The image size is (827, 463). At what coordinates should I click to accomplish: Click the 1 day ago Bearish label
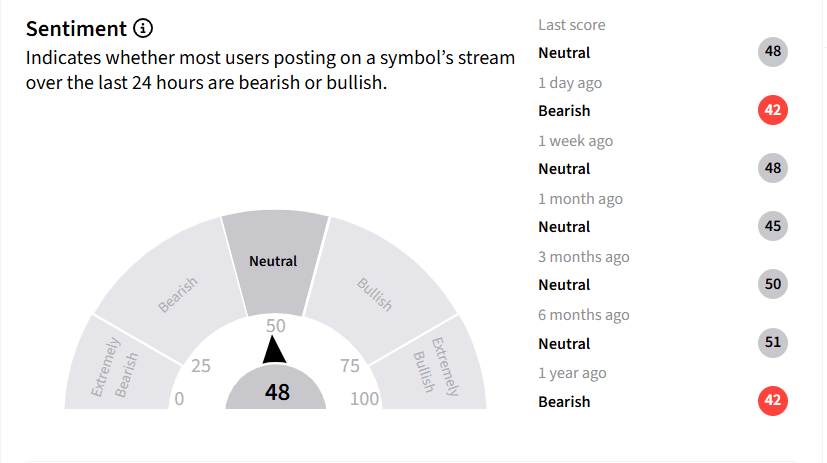point(564,111)
